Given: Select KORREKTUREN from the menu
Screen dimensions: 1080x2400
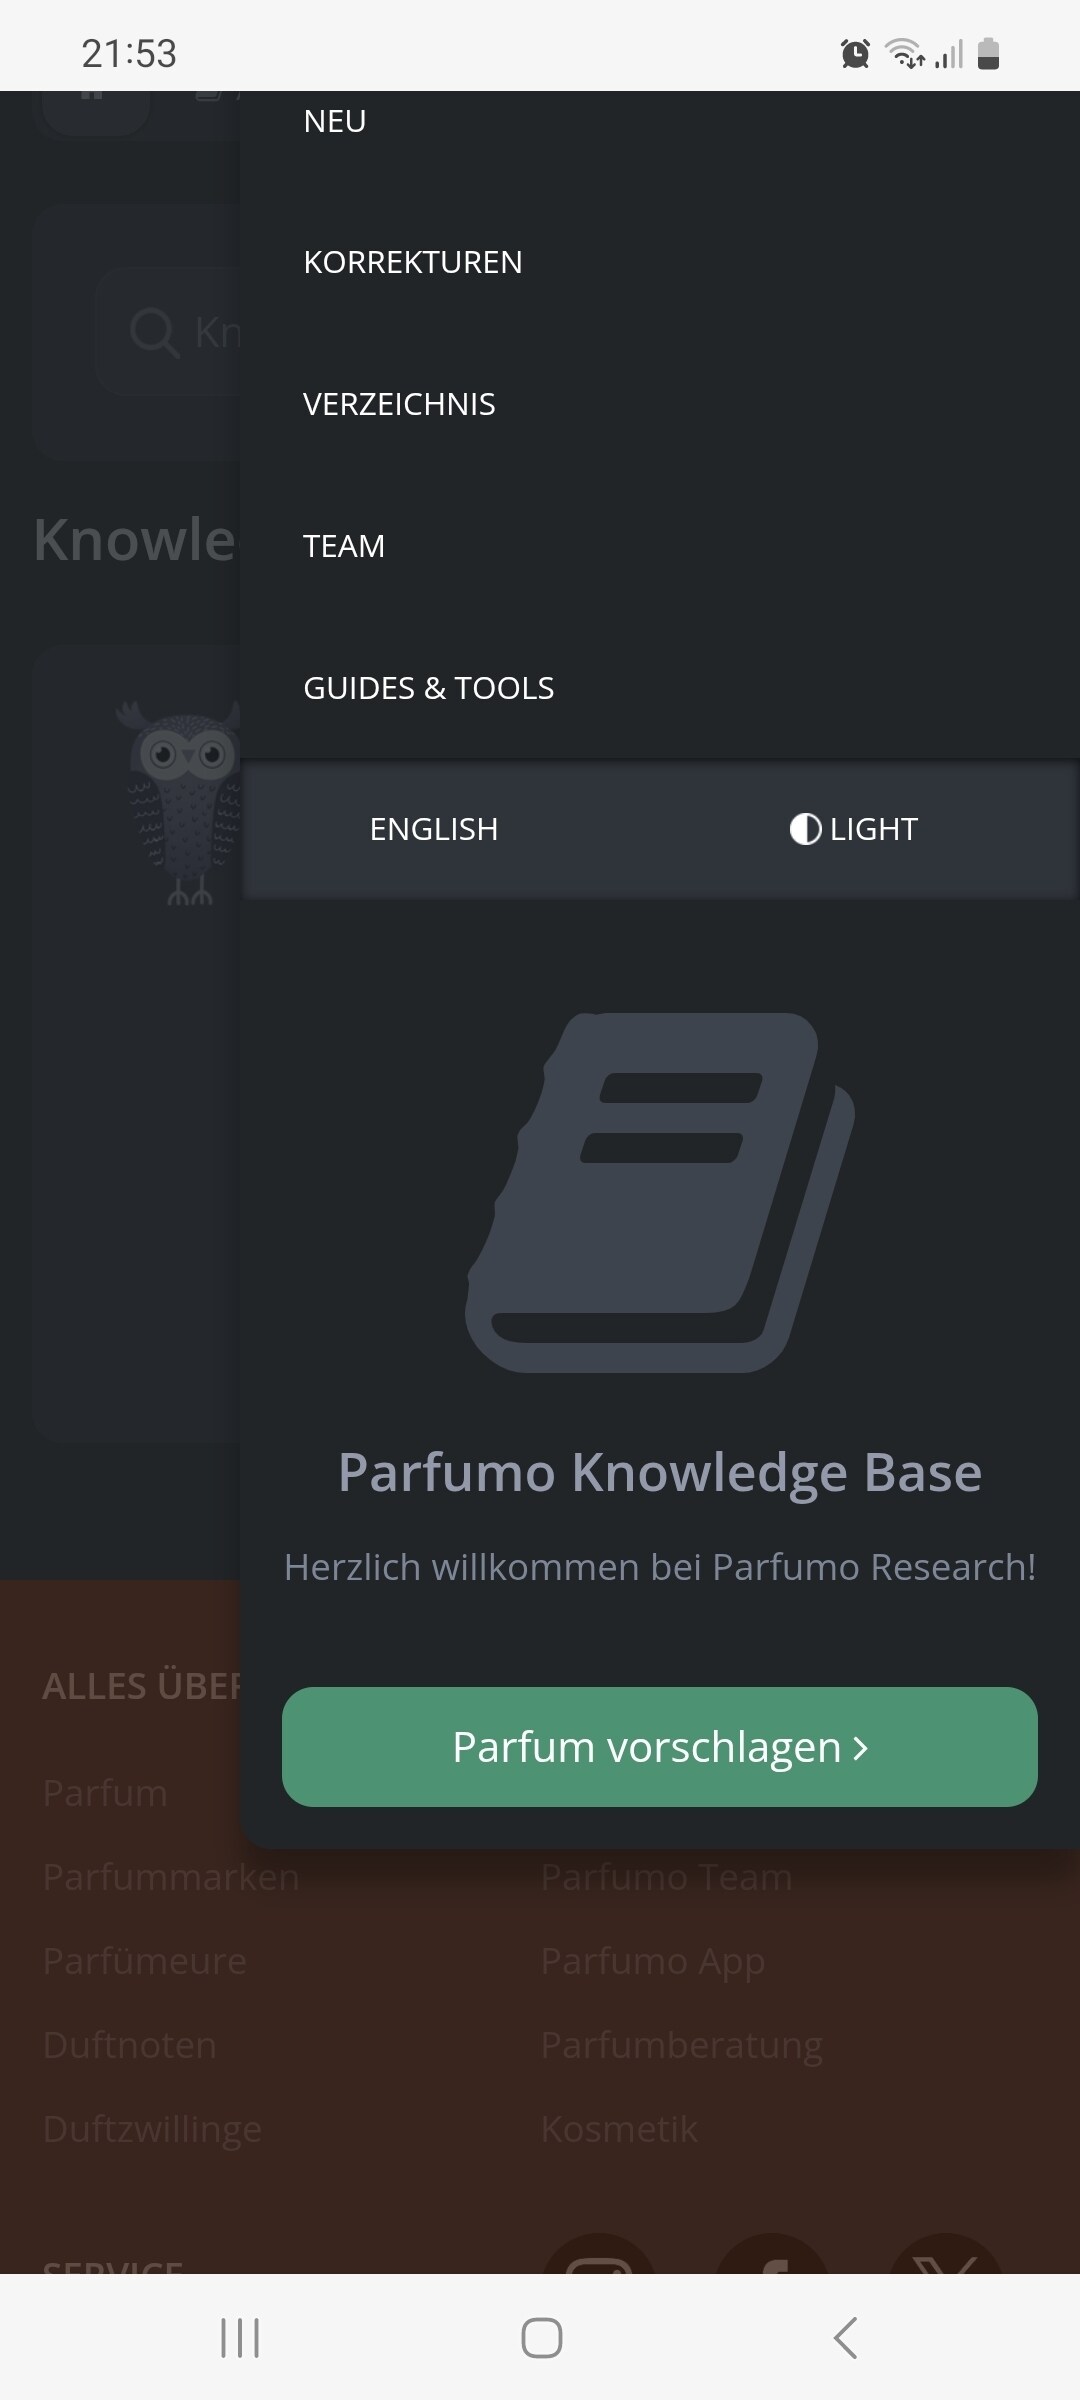Looking at the screenshot, I should (x=412, y=262).
